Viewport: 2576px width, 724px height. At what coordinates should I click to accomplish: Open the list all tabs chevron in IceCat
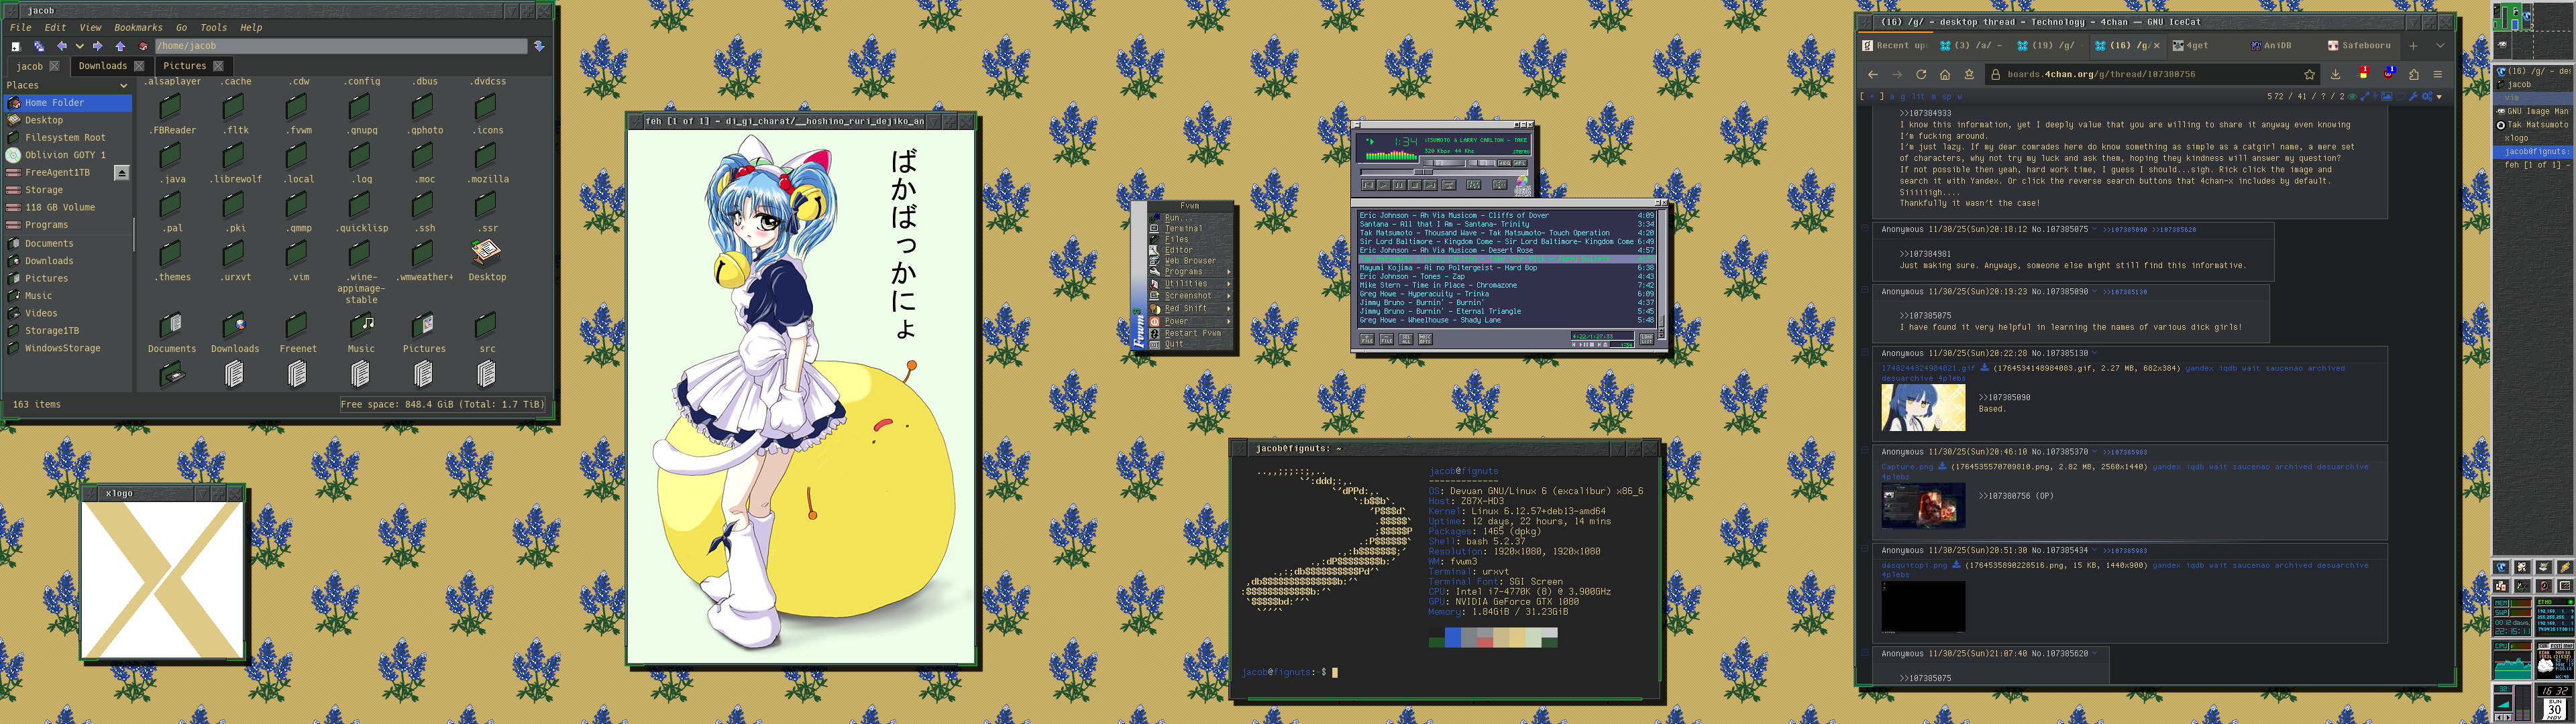(2440, 45)
